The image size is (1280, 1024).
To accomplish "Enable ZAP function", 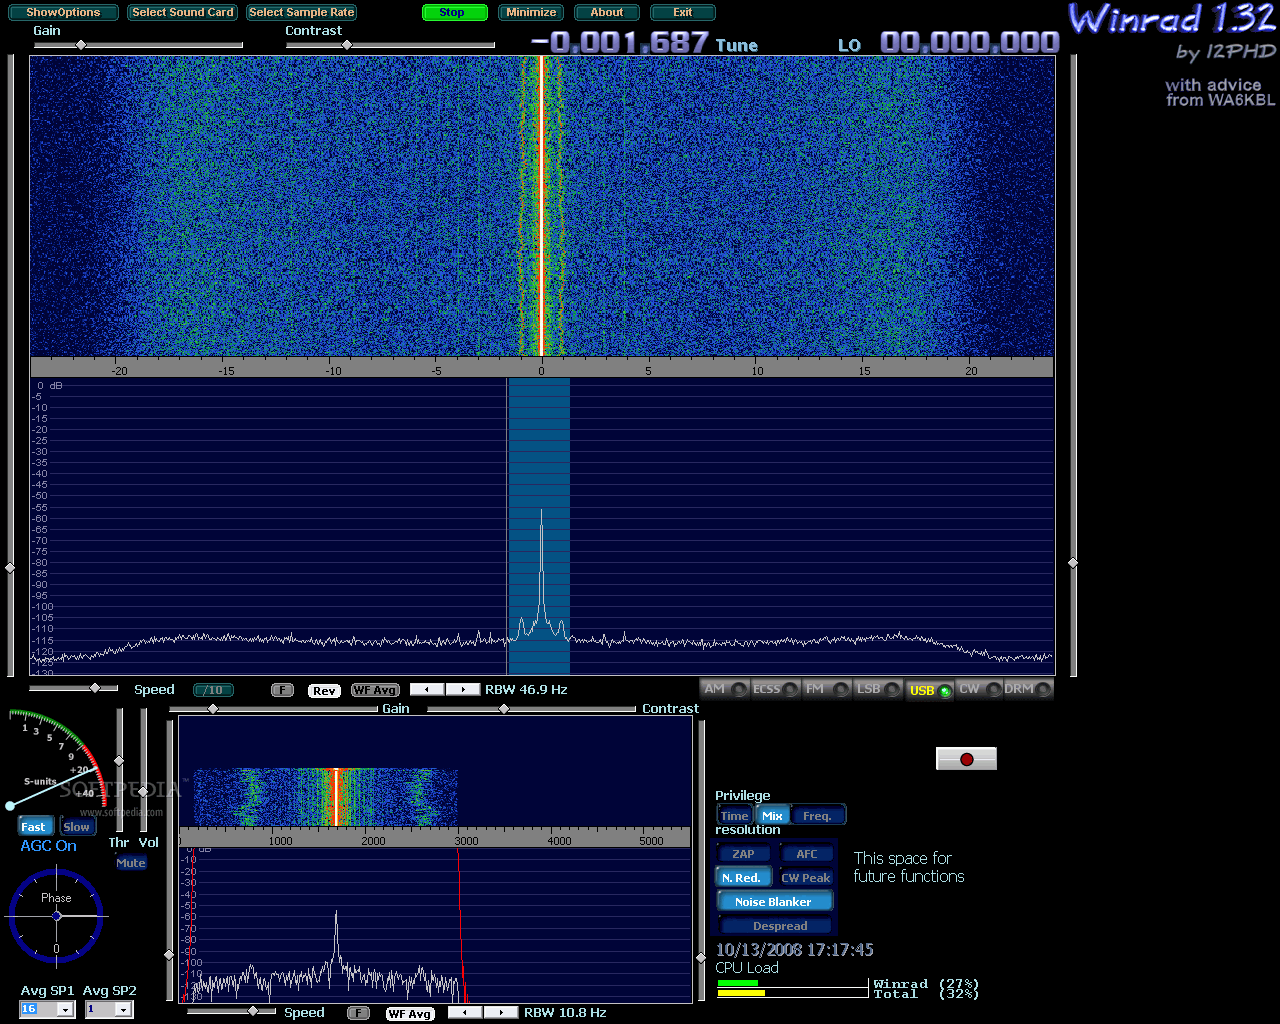I will (x=744, y=854).
